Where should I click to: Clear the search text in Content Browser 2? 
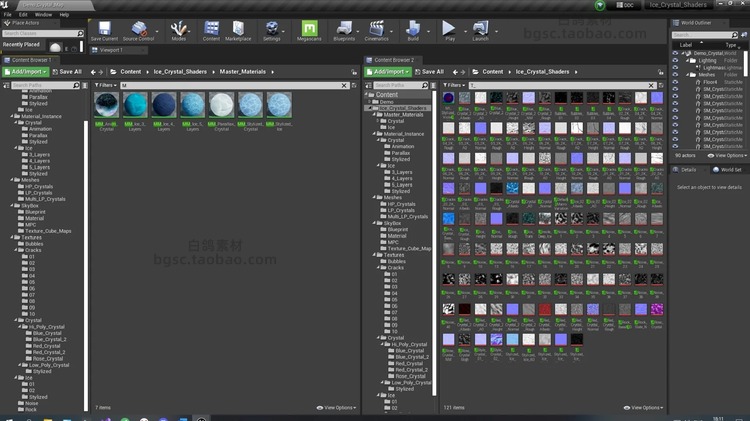[x=651, y=85]
